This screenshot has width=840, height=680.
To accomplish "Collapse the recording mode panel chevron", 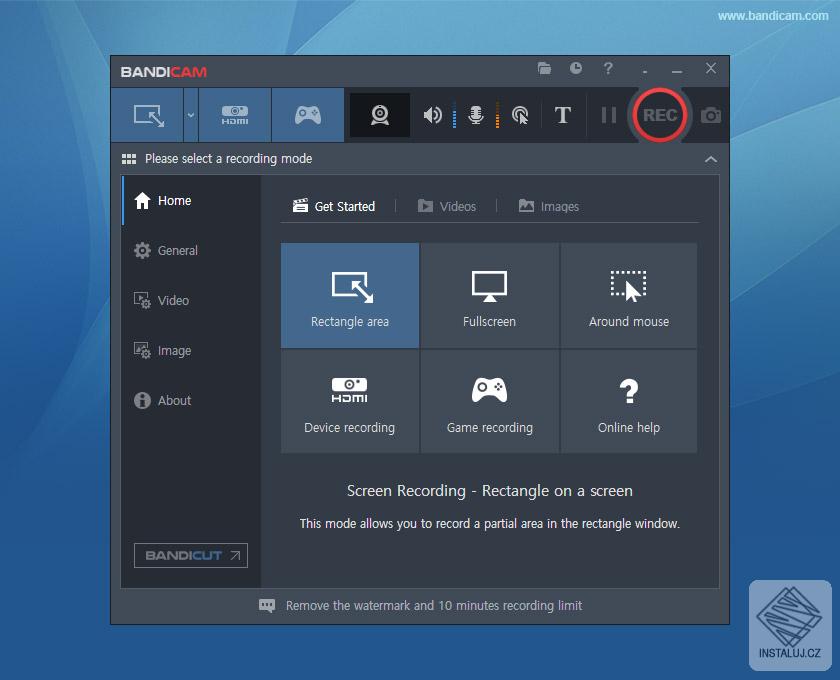I will point(711,159).
